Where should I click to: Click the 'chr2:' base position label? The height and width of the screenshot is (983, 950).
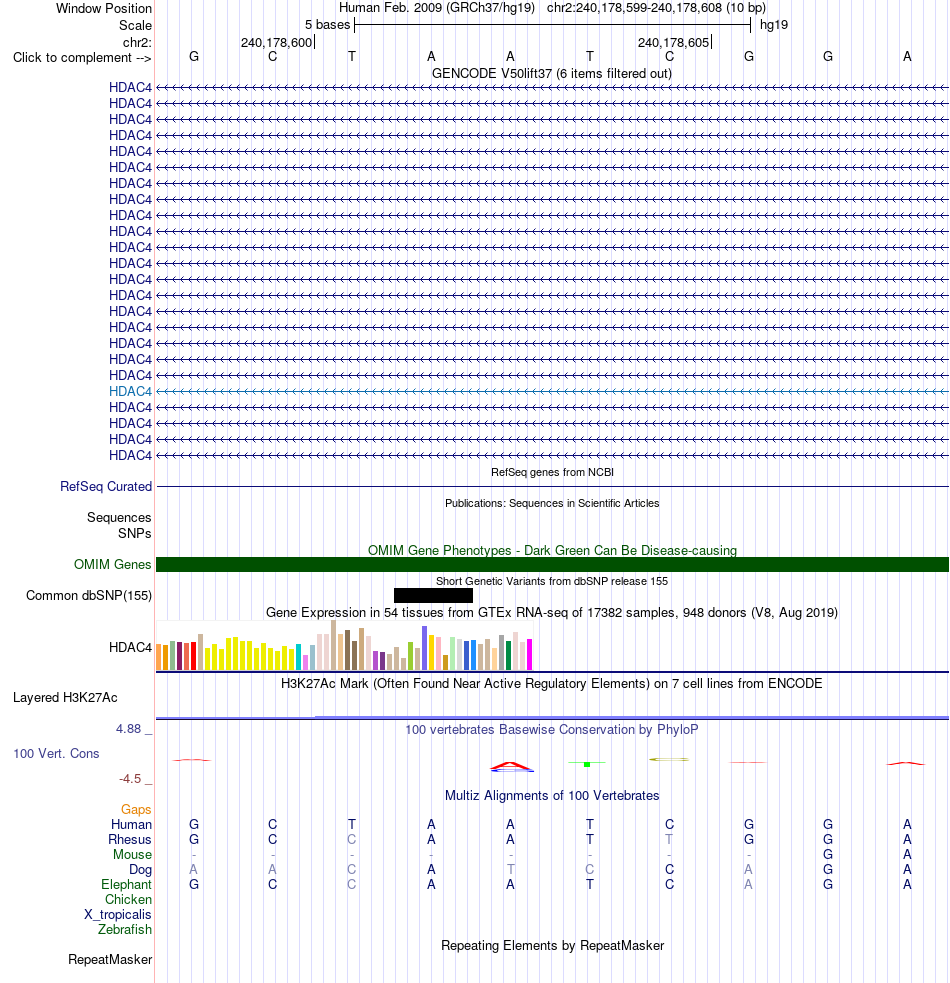tap(137, 43)
